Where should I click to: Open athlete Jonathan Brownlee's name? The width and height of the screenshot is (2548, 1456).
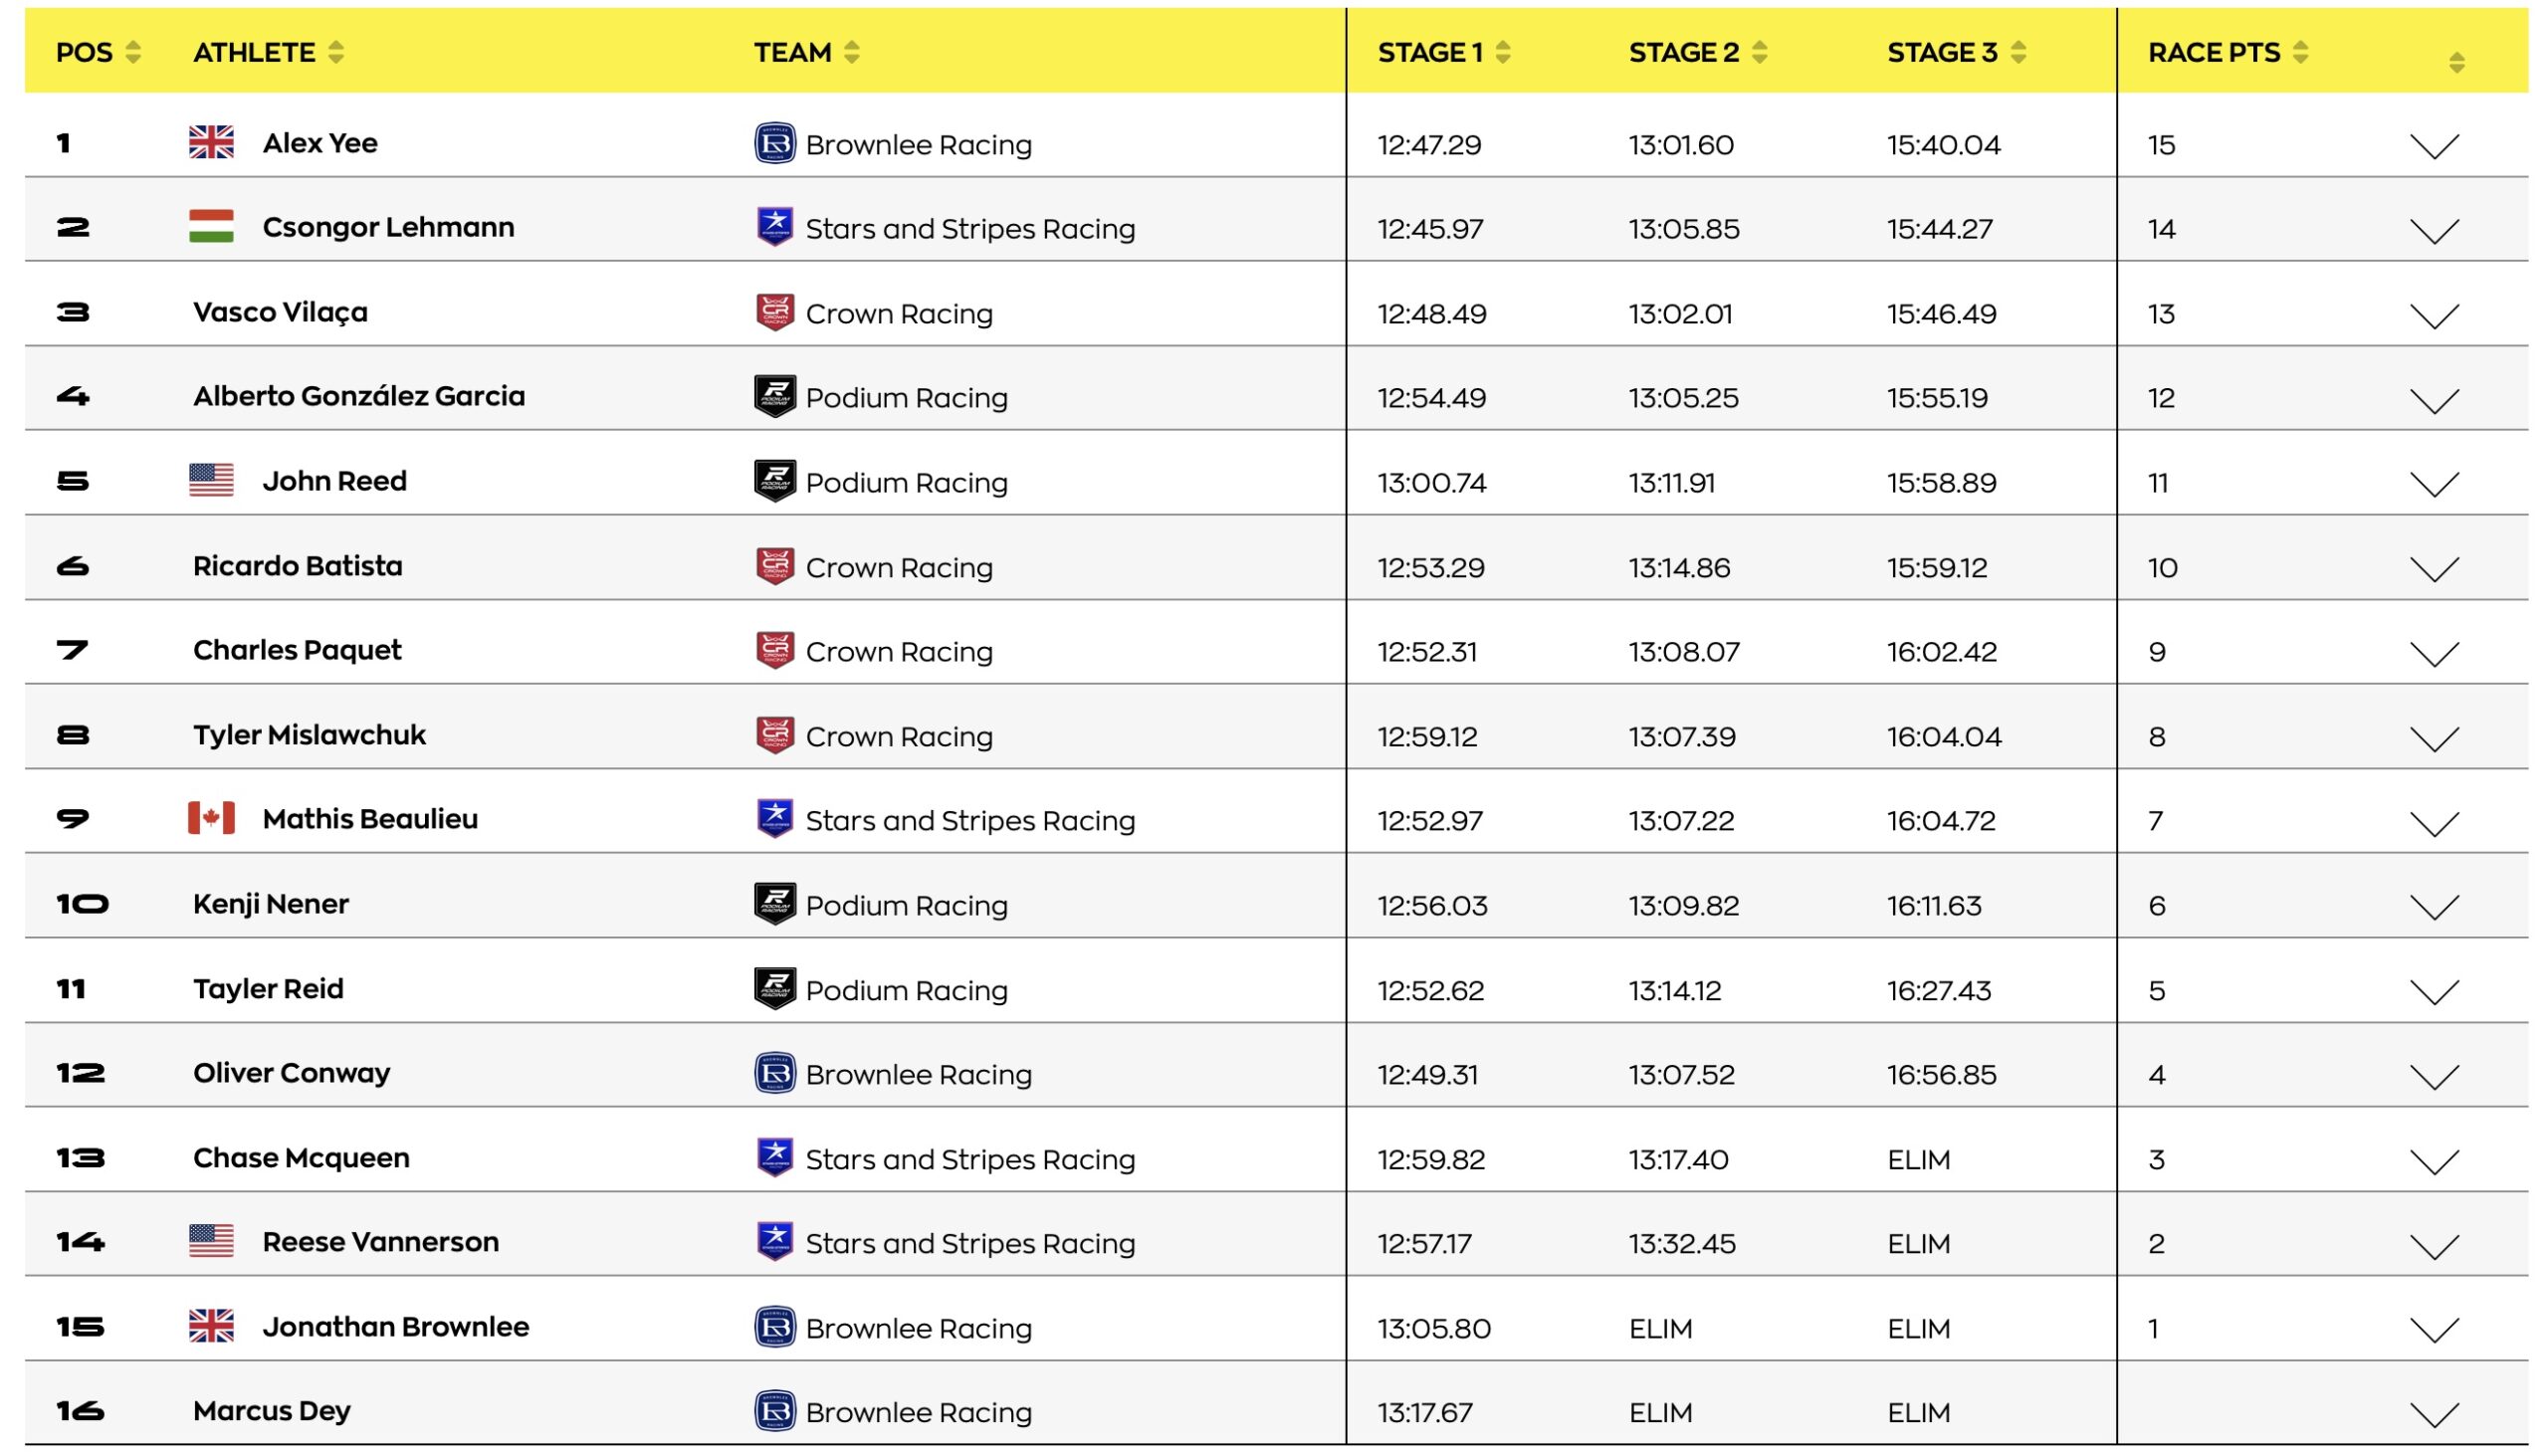click(x=395, y=1327)
